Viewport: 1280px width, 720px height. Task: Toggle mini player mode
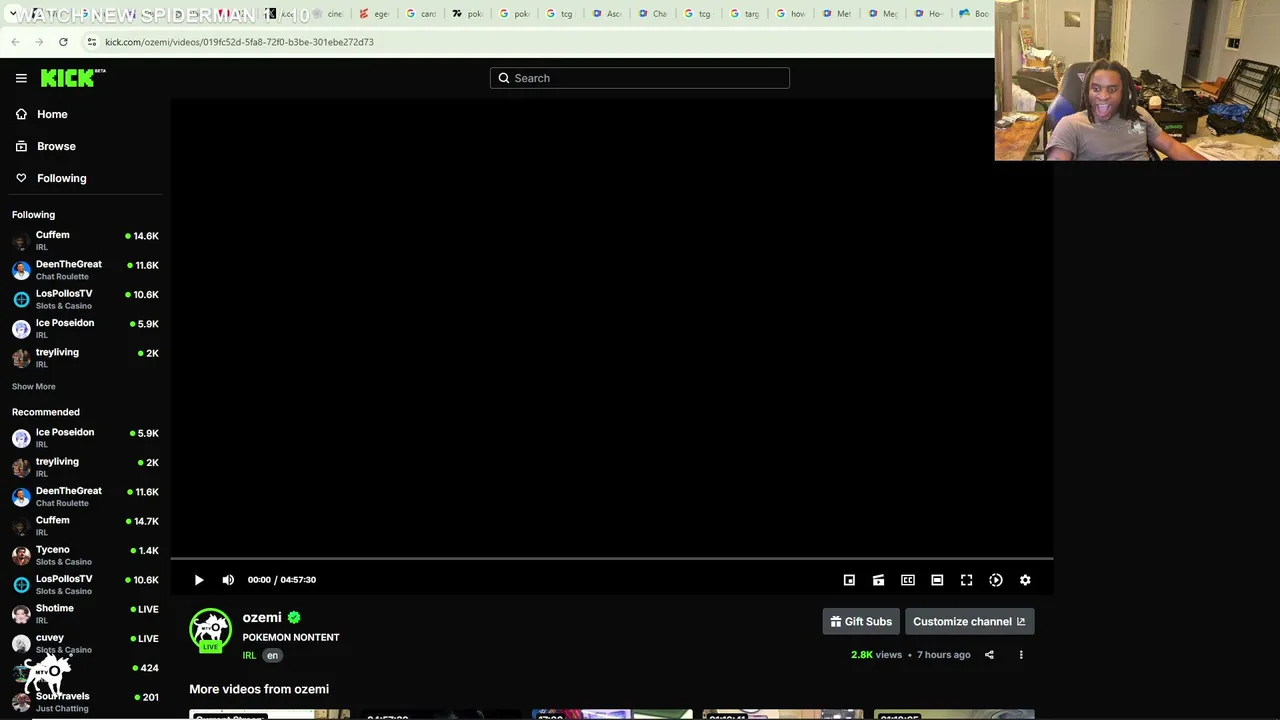click(849, 580)
